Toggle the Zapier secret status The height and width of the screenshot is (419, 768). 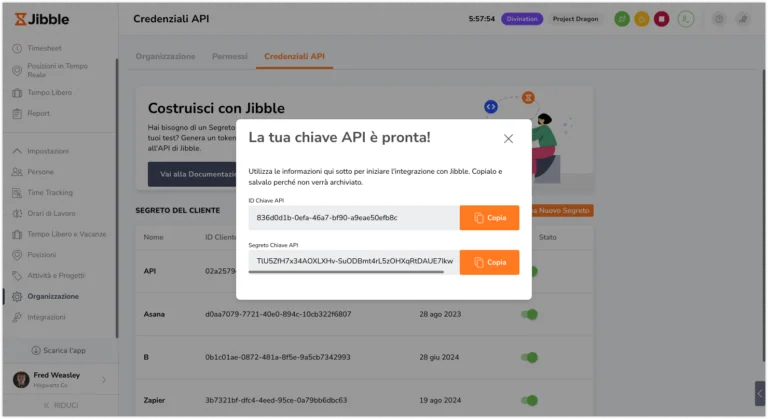click(x=529, y=400)
